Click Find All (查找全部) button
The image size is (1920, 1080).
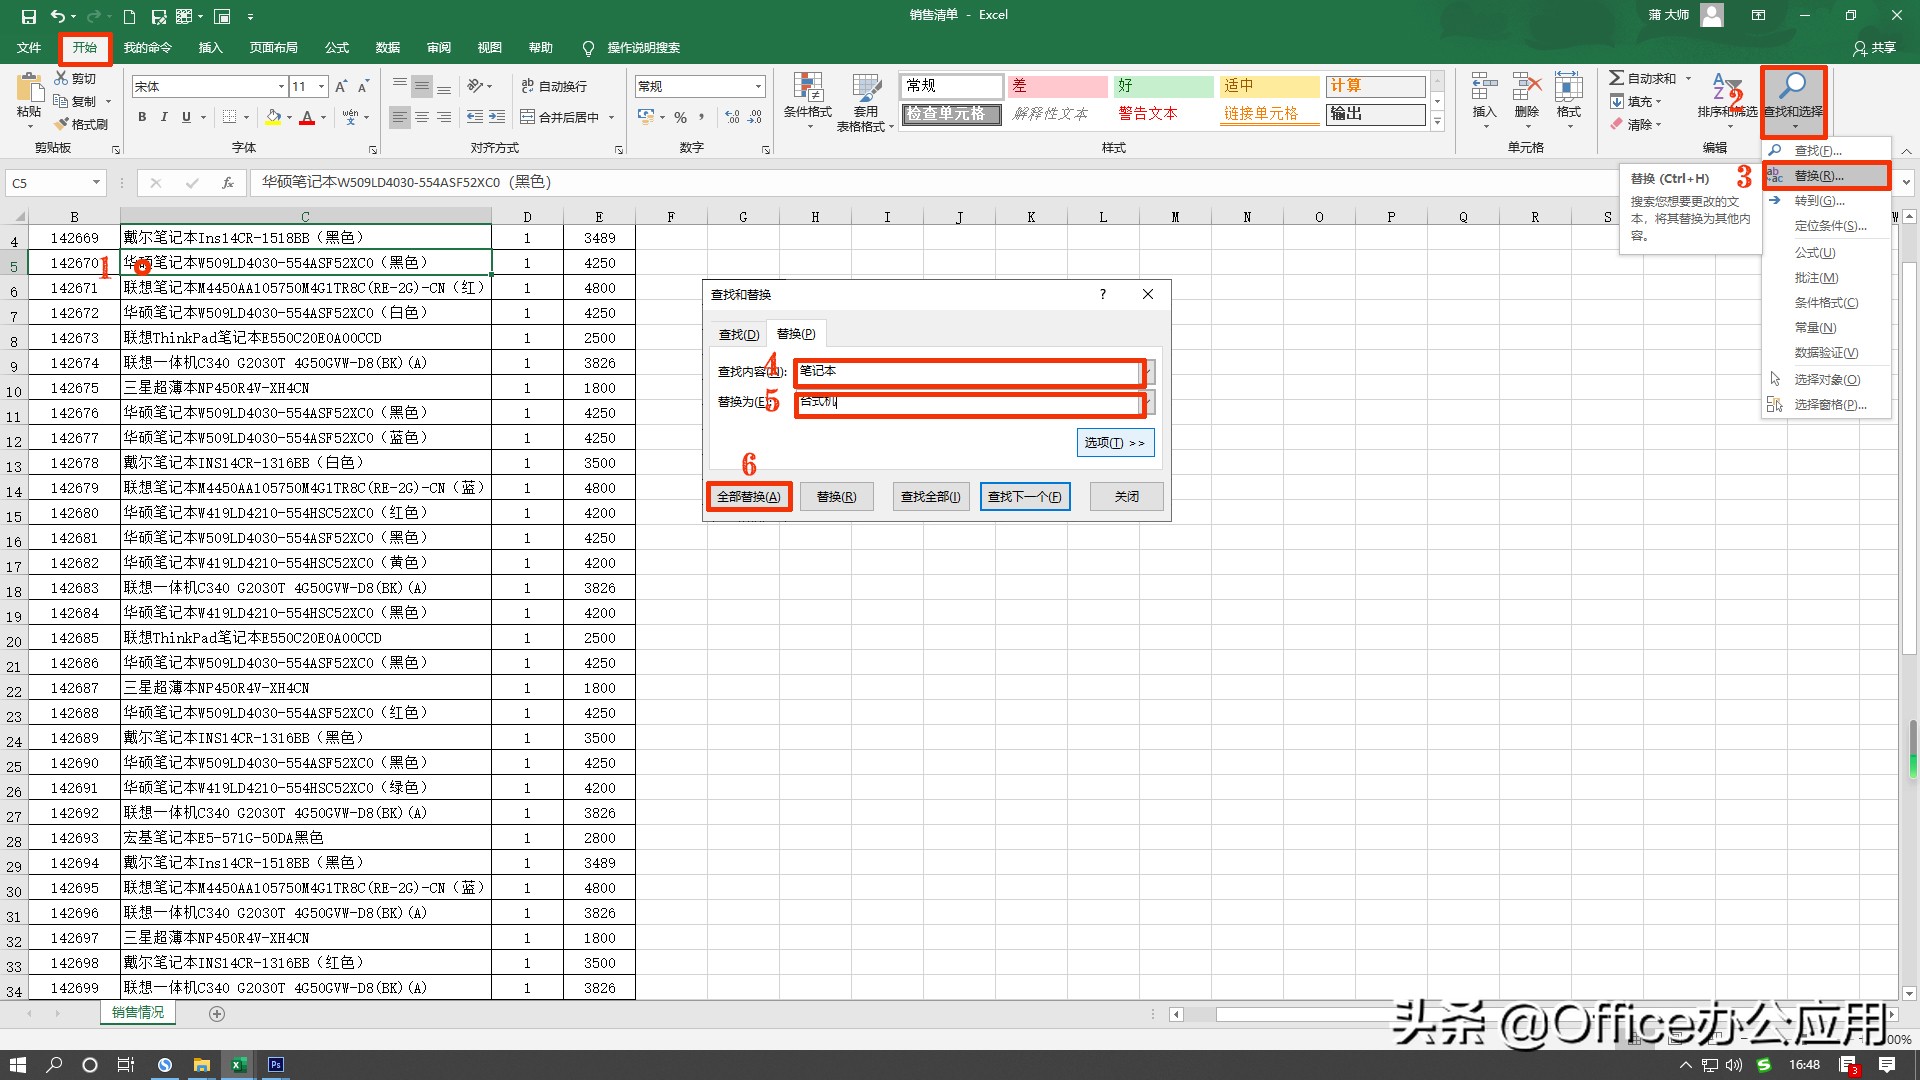930,497
